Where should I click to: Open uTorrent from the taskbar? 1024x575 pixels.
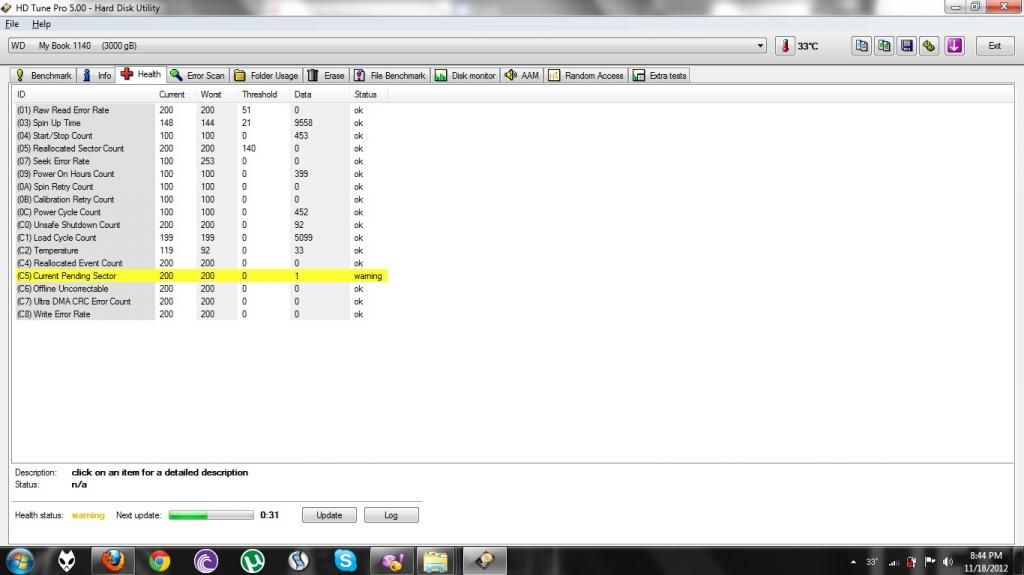[x=252, y=560]
